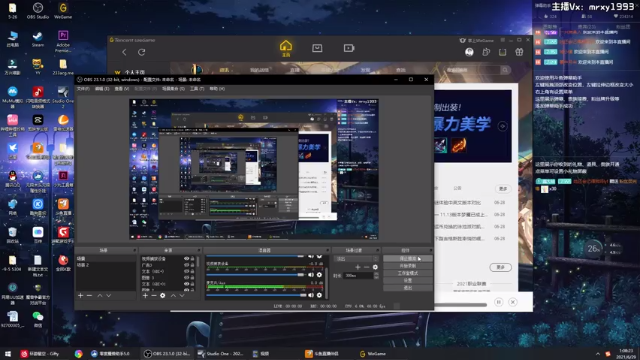640x360 pixels.
Task: Toggle lock on 图像 3 source
Action: coord(192,278)
